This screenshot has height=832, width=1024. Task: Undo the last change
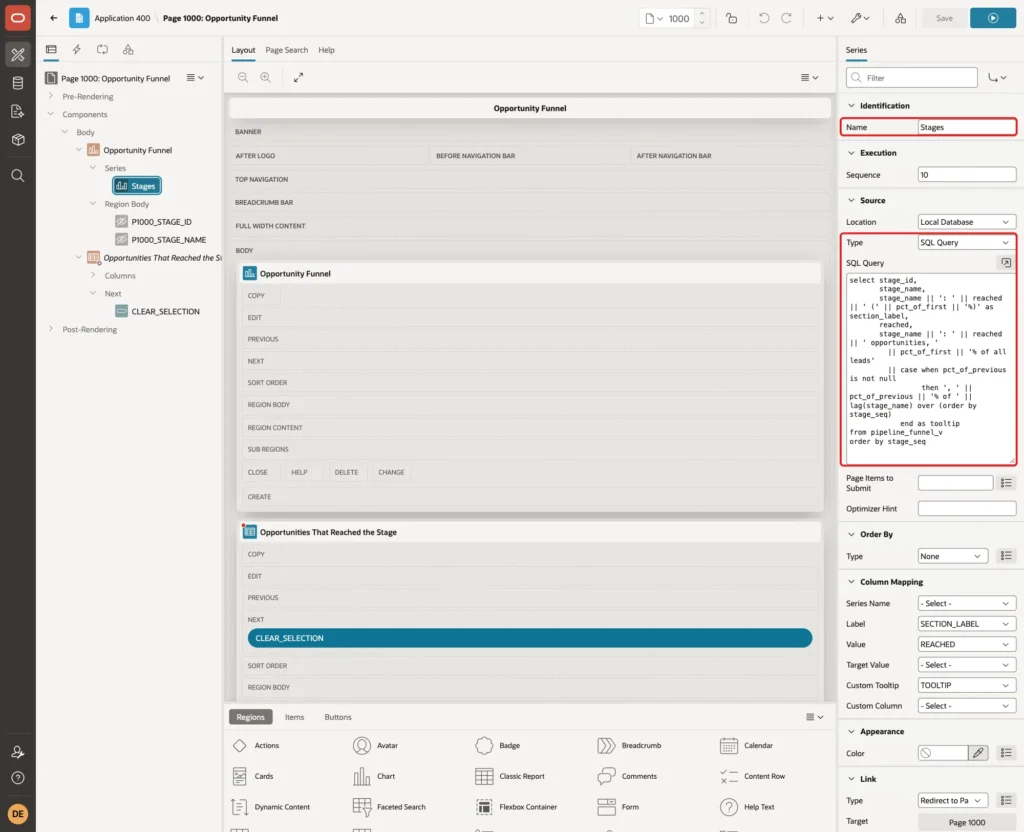point(763,18)
